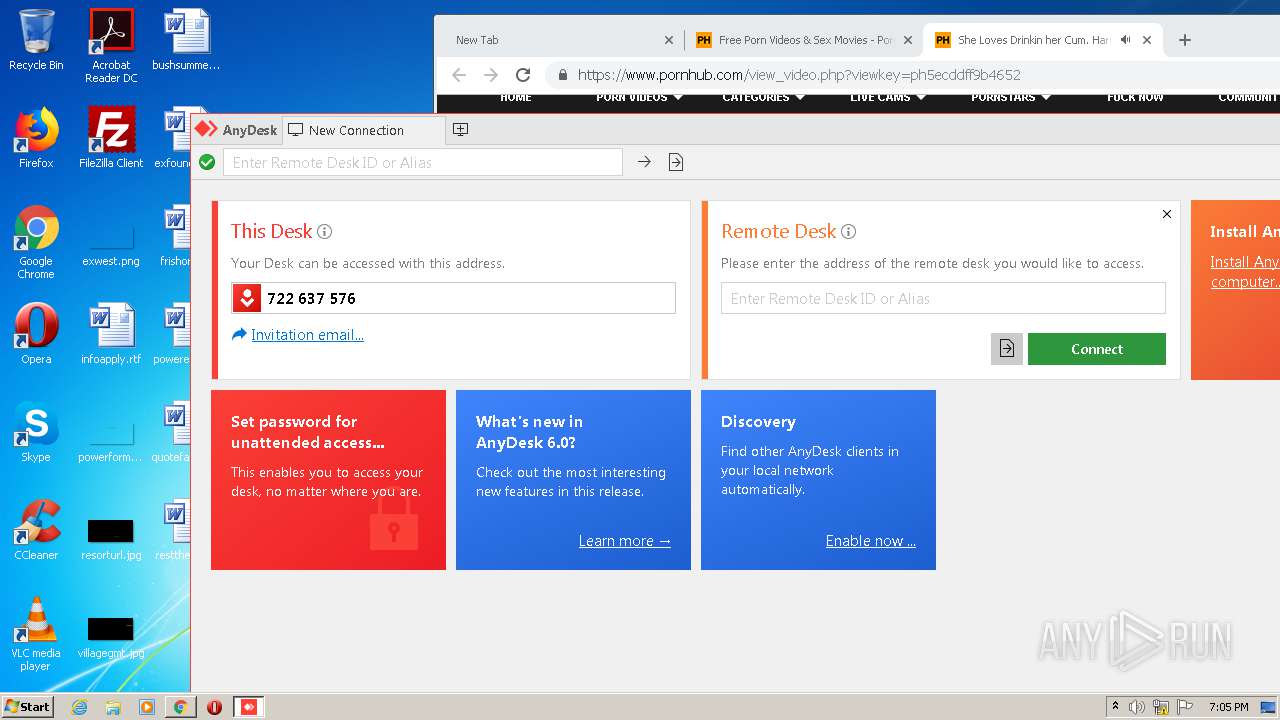Click the green Connect button

click(1097, 349)
